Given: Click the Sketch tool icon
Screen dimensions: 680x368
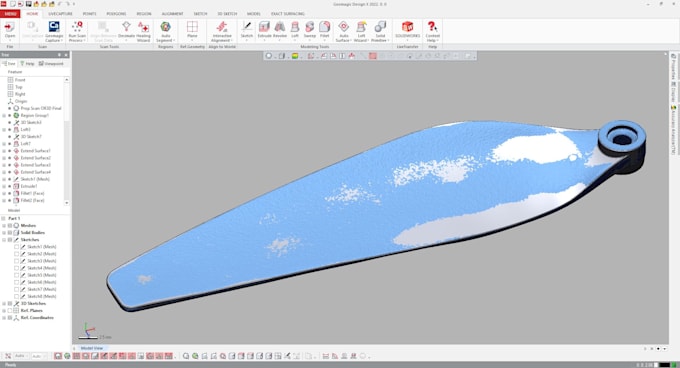Looking at the screenshot, I should (x=246, y=27).
